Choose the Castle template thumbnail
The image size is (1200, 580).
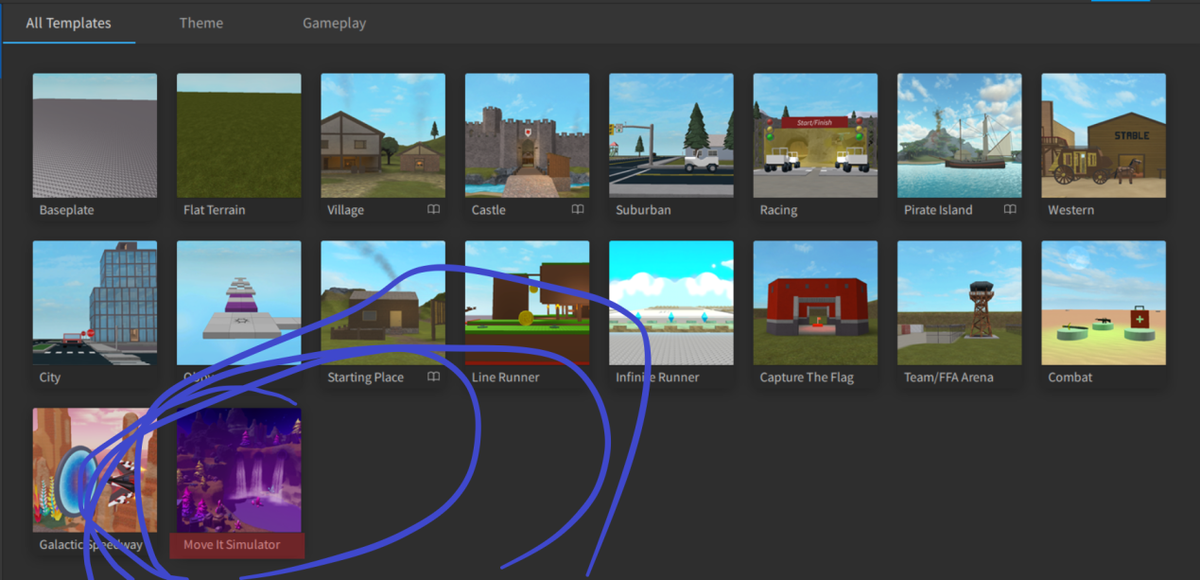coord(527,135)
